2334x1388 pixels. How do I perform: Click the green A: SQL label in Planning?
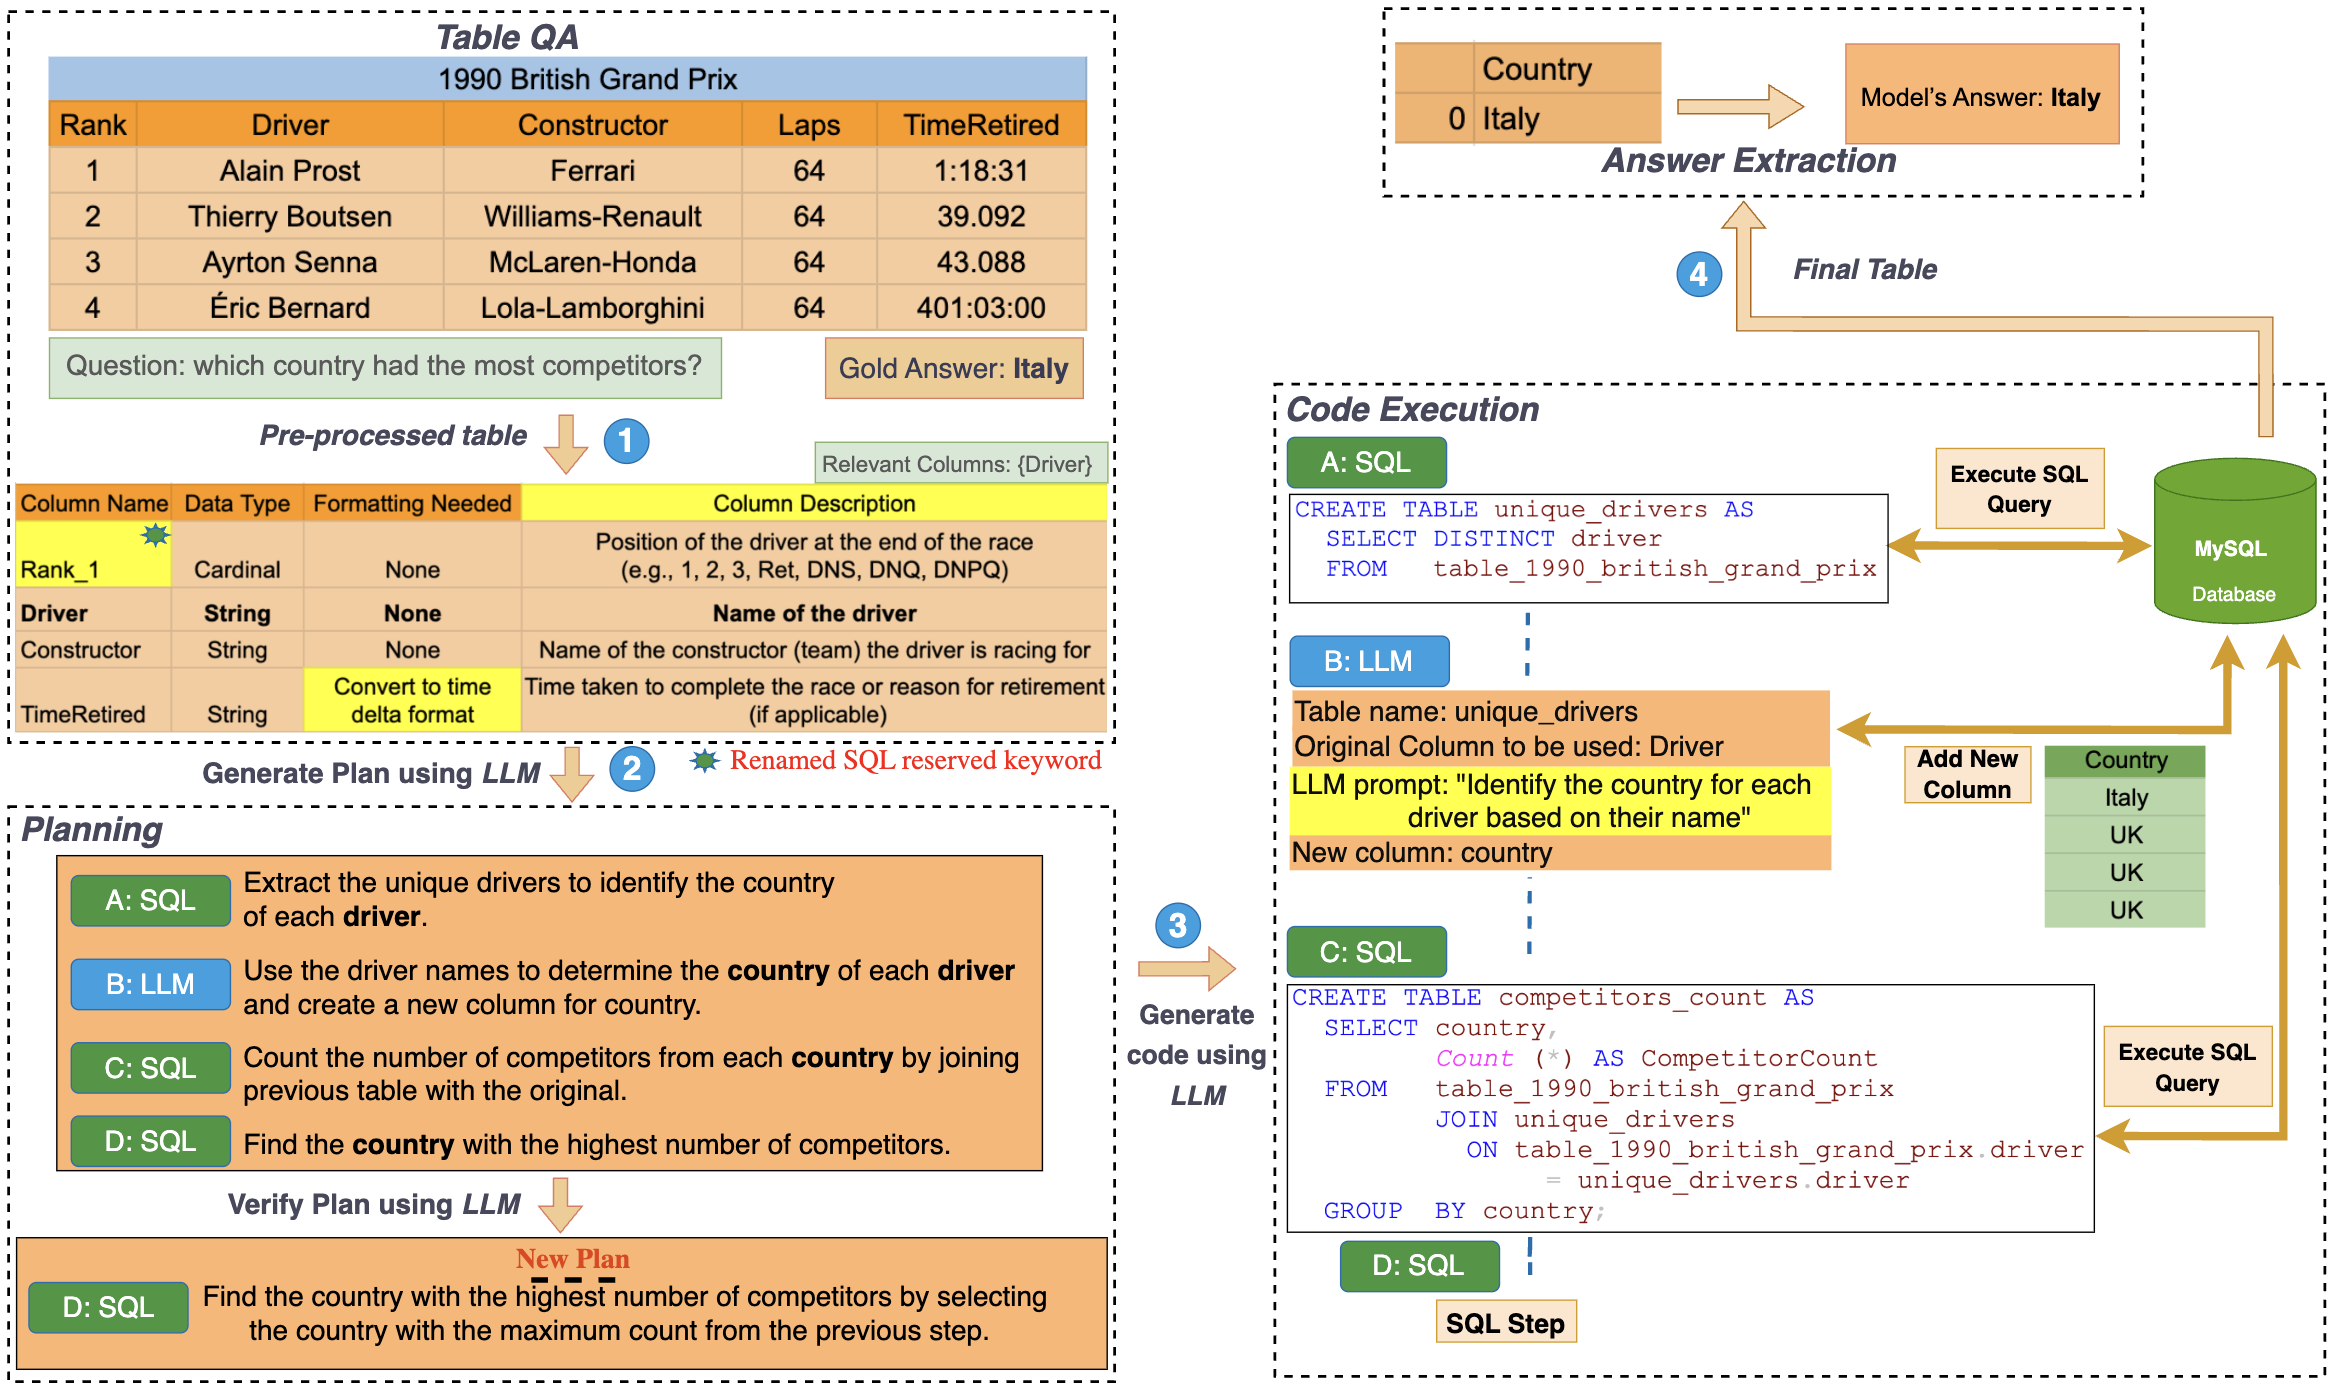click(x=150, y=900)
